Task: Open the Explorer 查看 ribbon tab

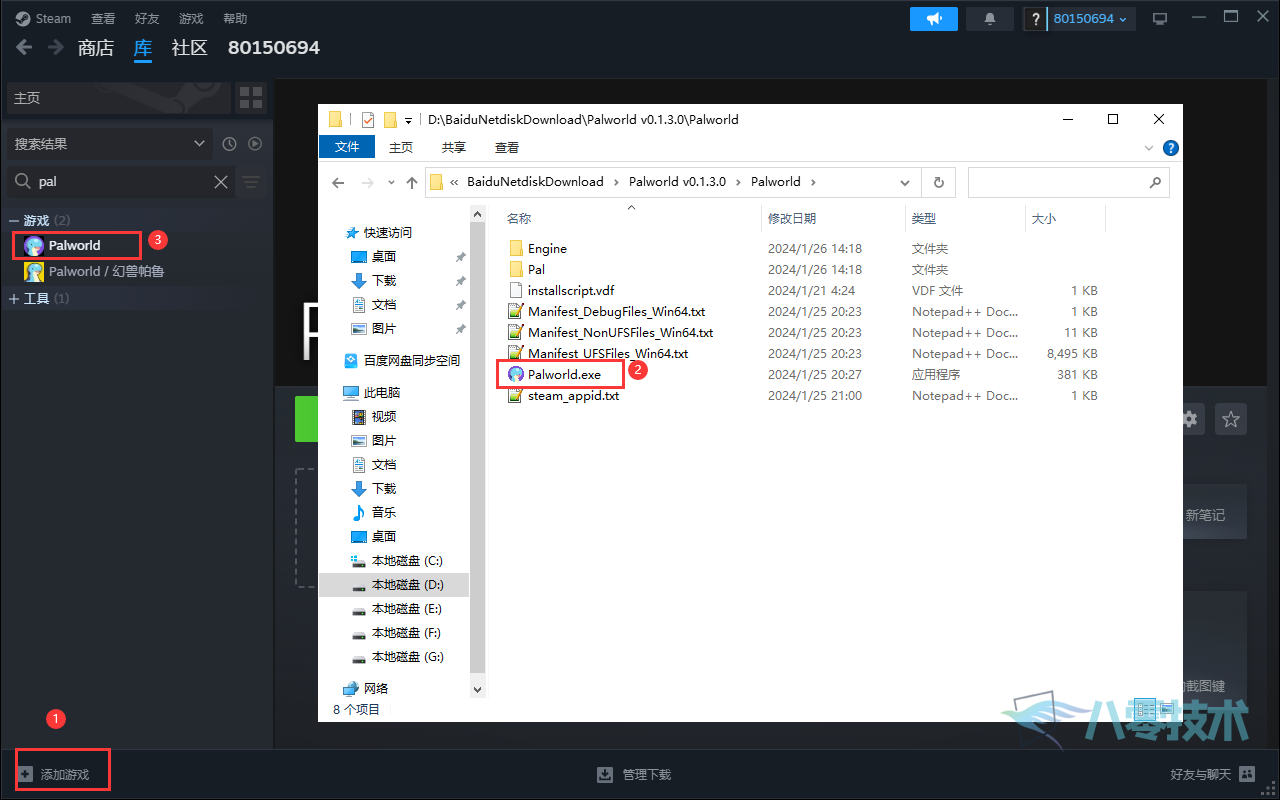Action: 507,147
